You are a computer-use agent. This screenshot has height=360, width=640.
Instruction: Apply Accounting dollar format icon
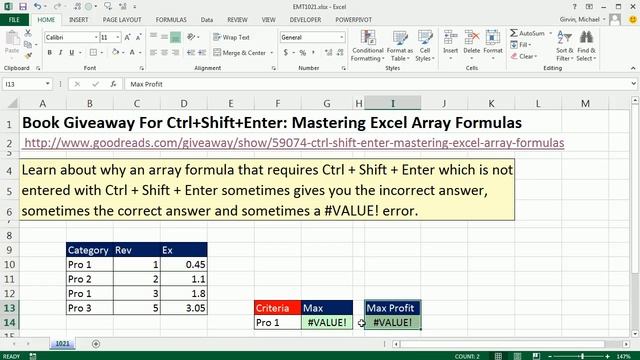286,52
